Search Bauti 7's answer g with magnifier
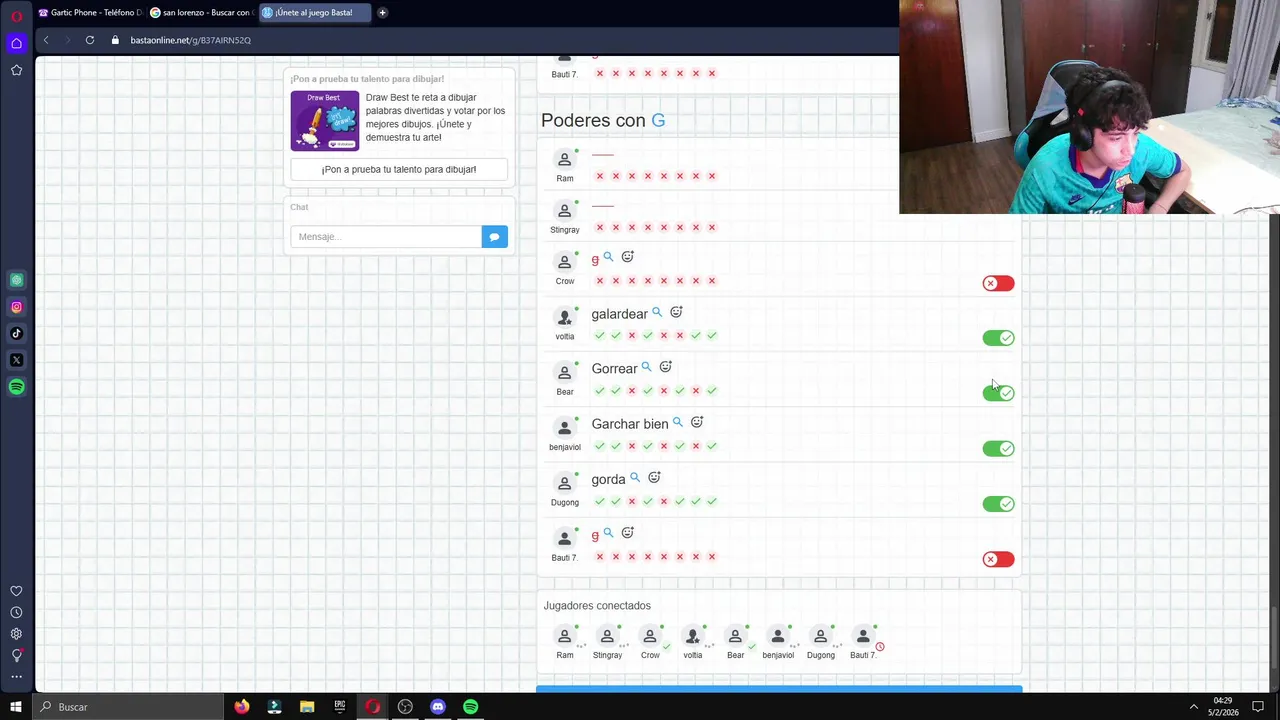1280x720 pixels. tap(608, 533)
